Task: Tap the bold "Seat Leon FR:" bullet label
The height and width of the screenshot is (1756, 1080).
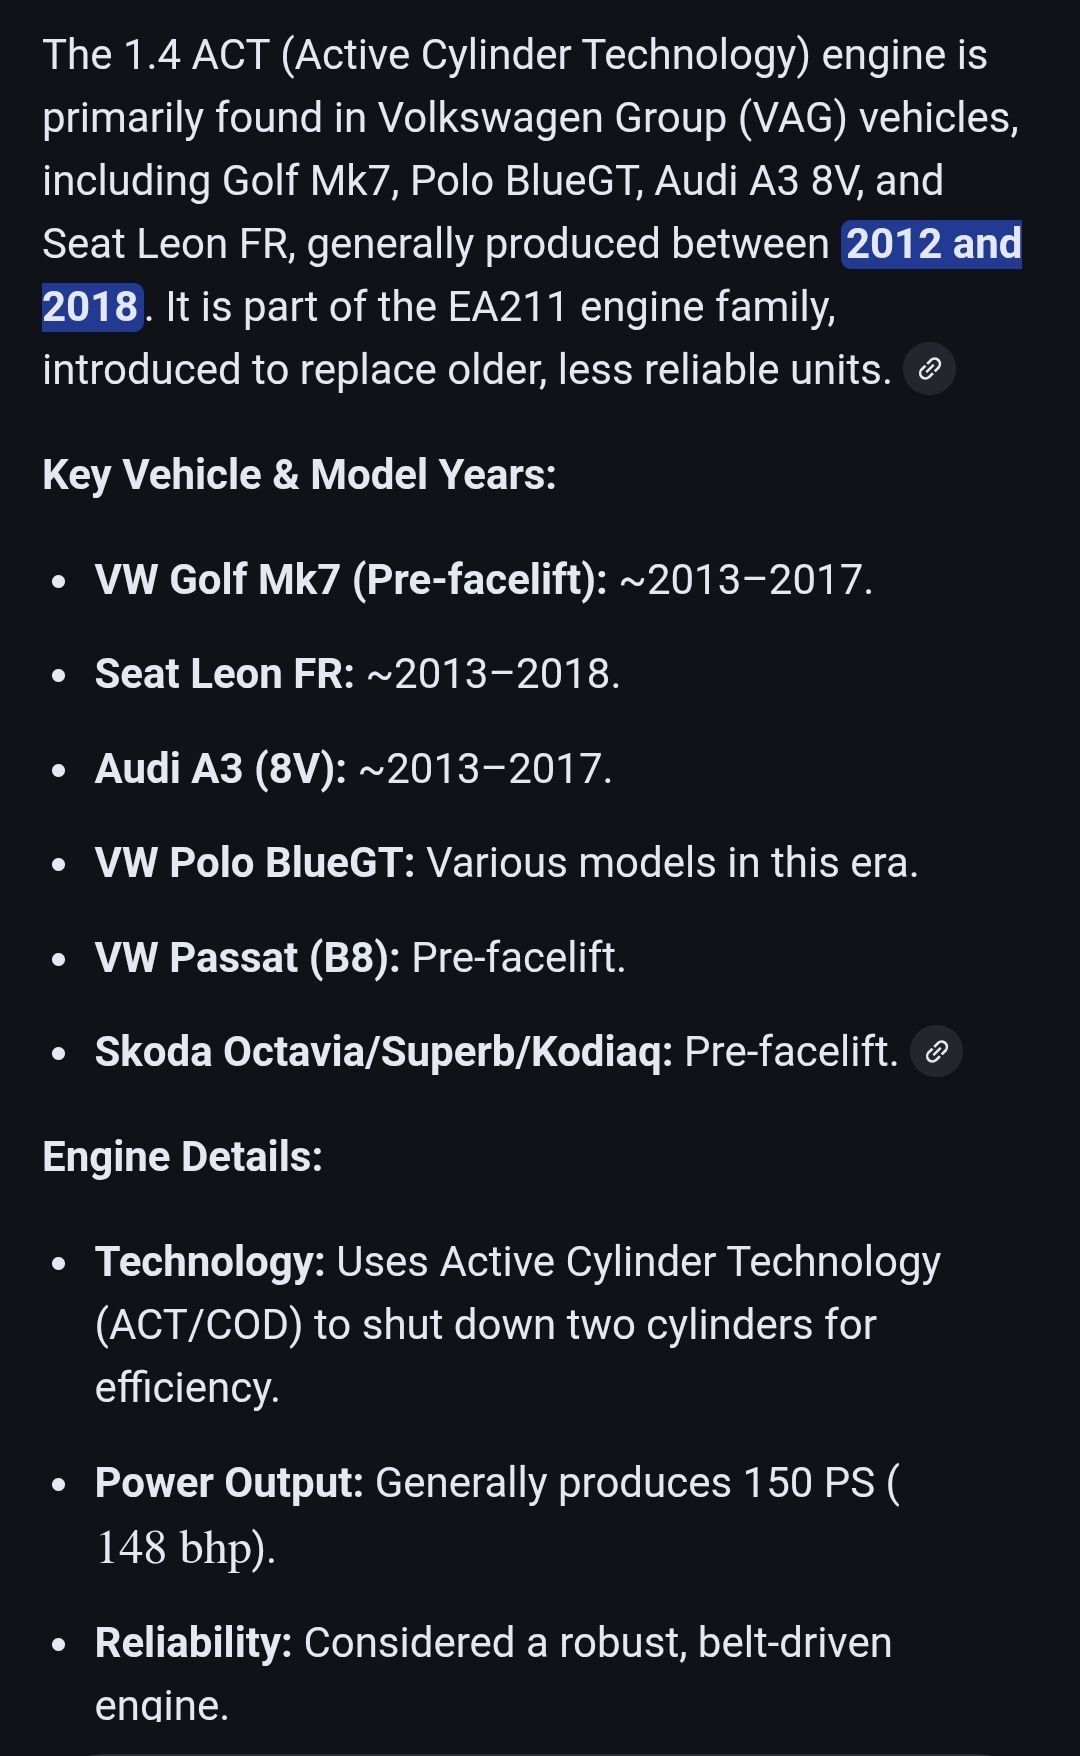Action: pyautogui.click(x=224, y=673)
